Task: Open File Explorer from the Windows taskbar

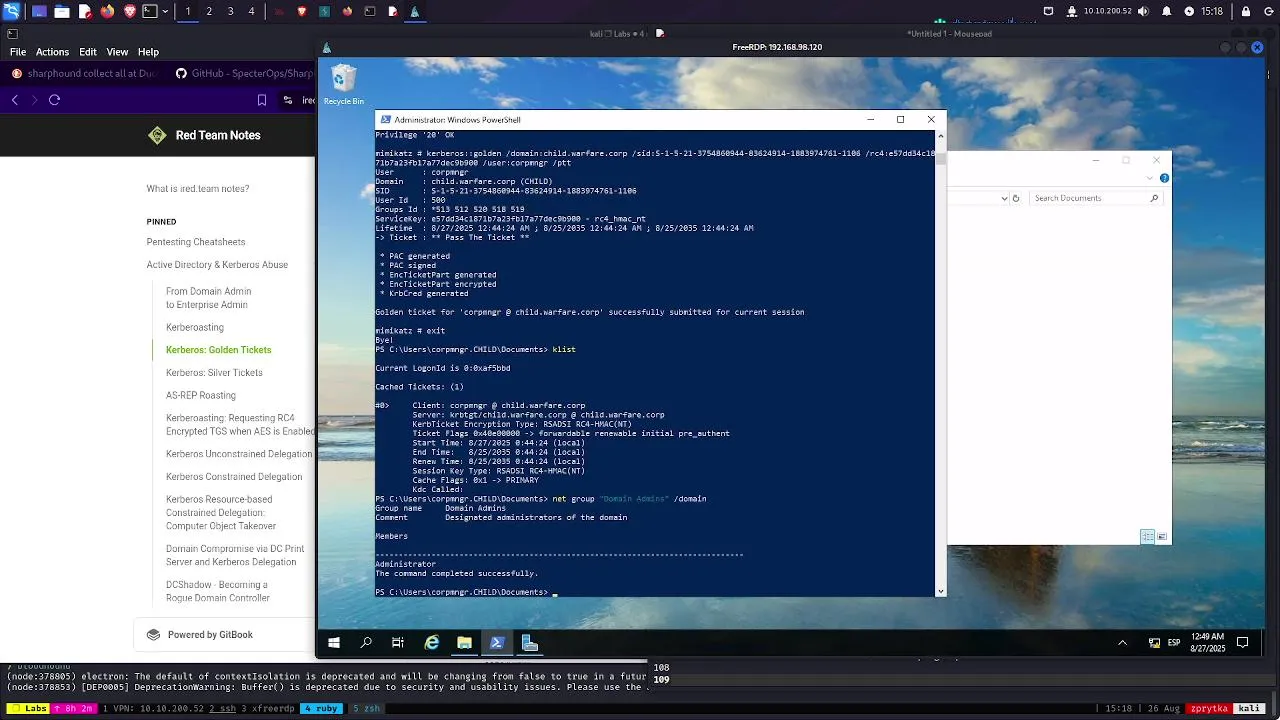Action: (464, 643)
